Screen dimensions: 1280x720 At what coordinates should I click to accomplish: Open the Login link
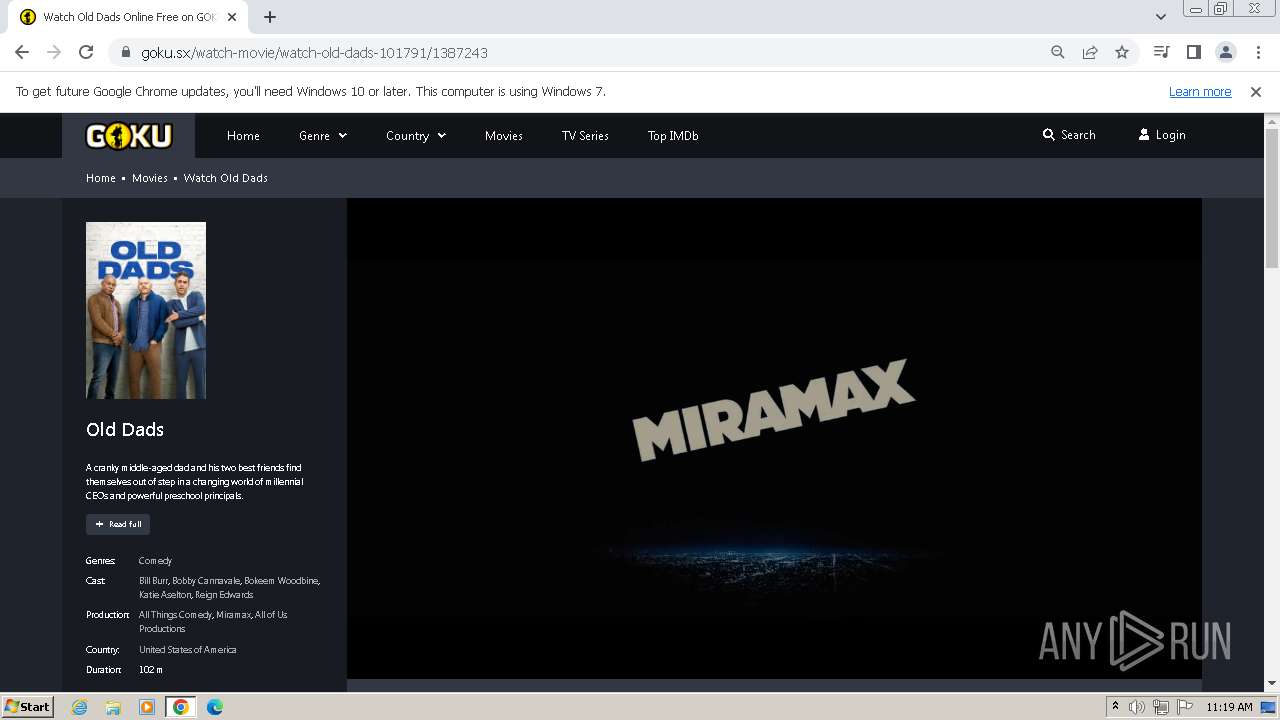(x=1162, y=135)
